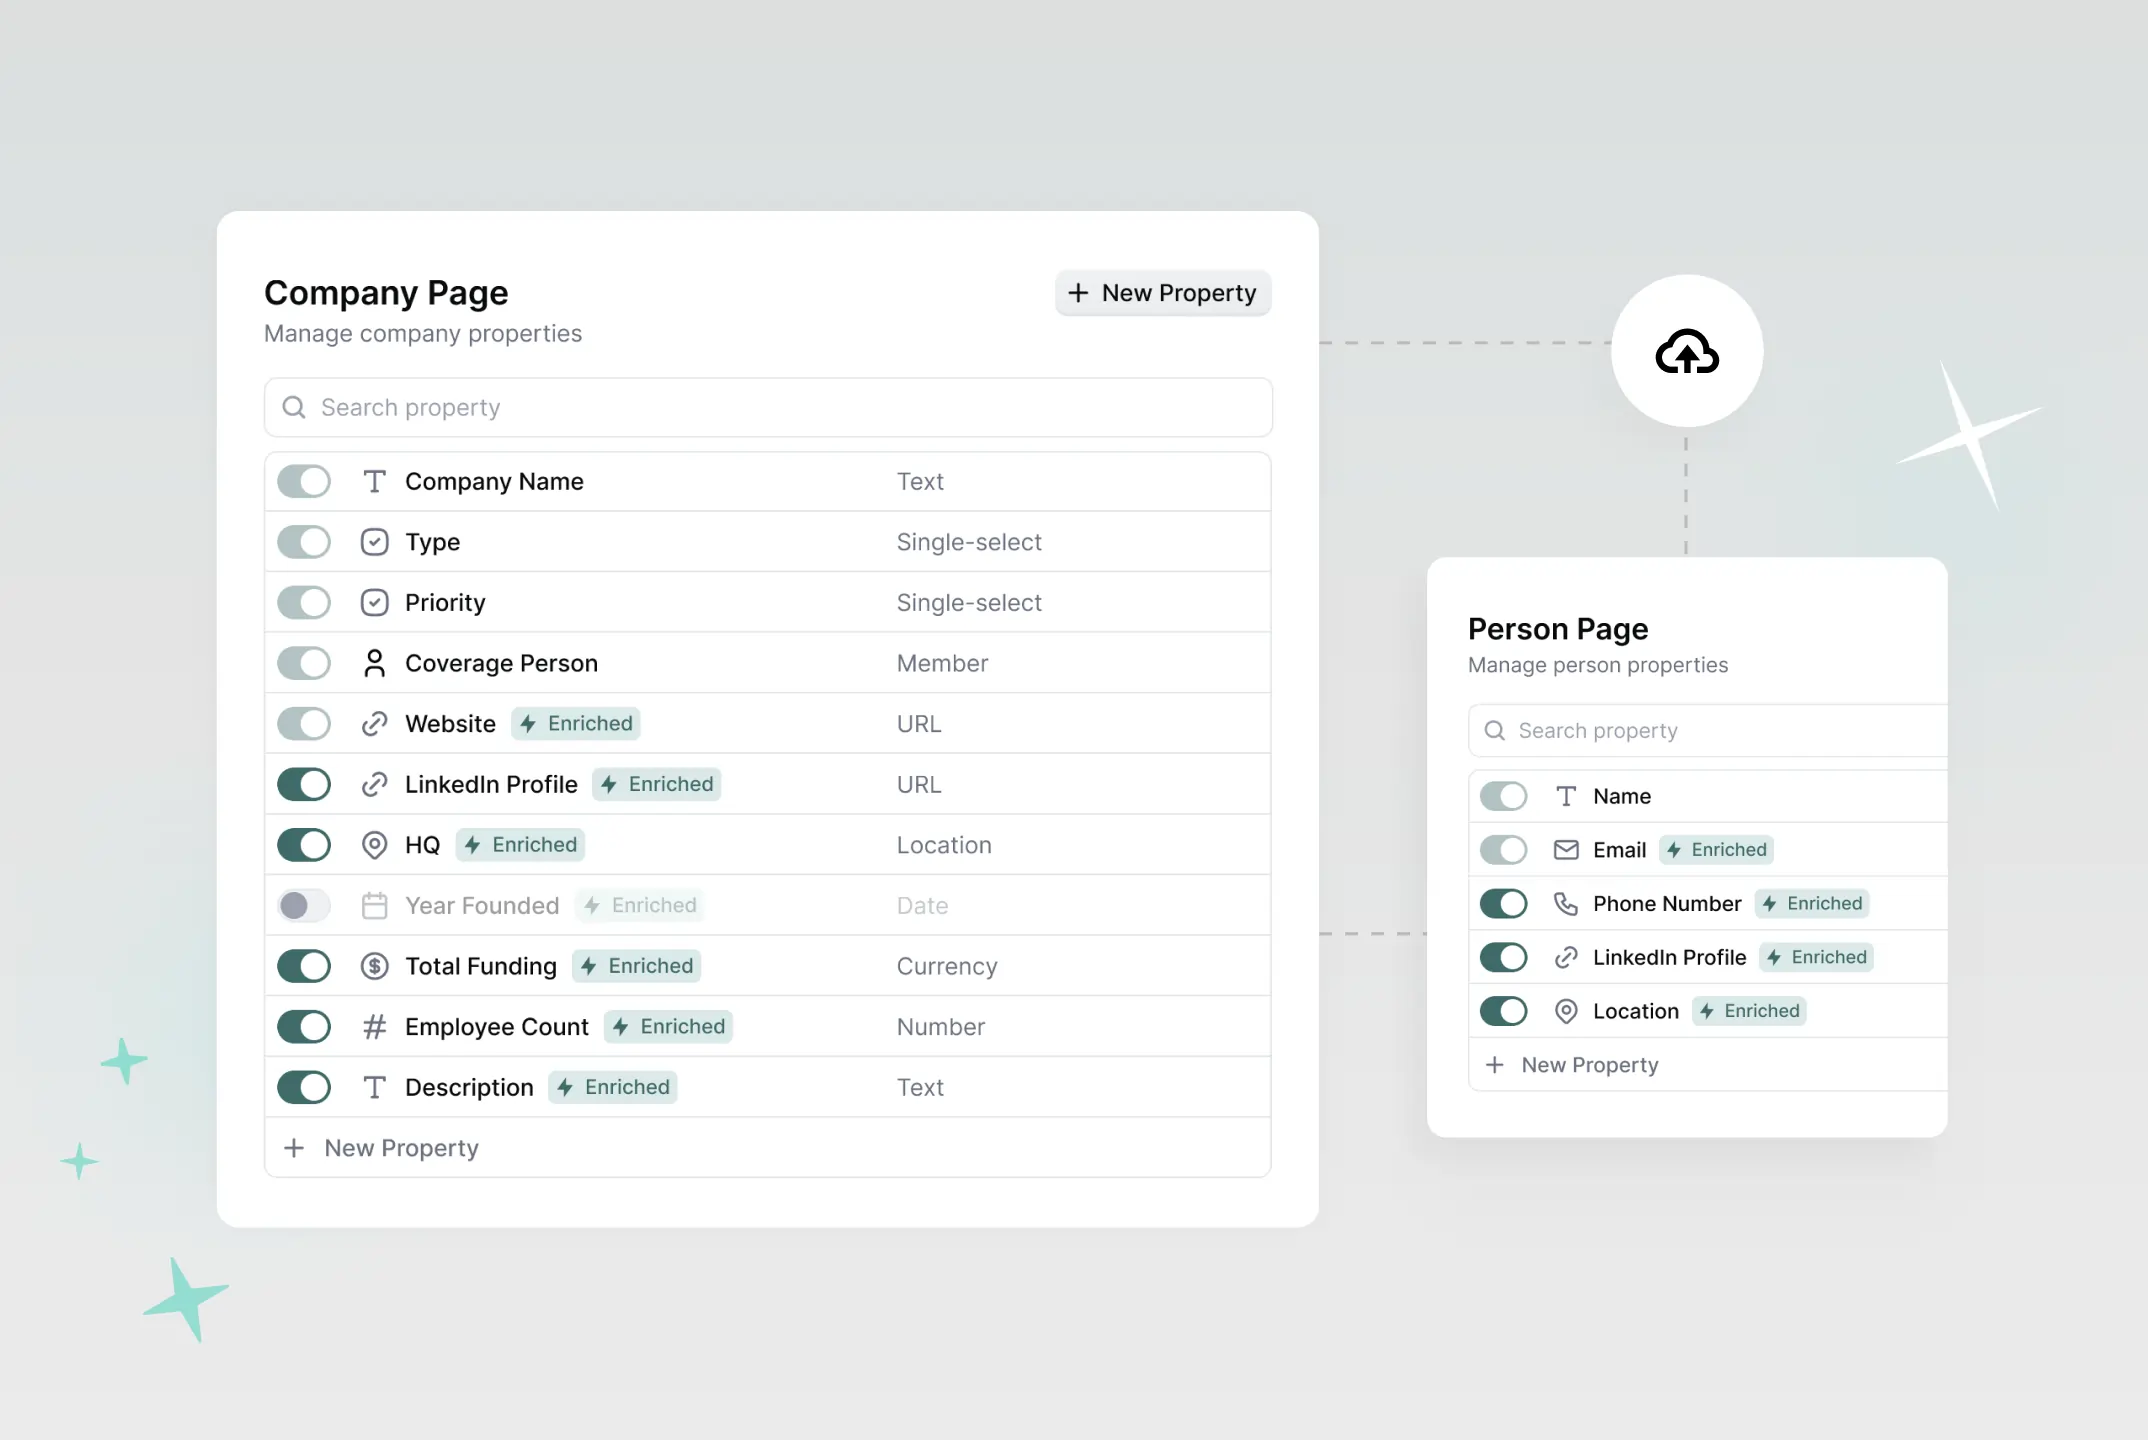This screenshot has width=2148, height=1440.
Task: Click the phone icon beside Phone Number
Action: click(x=1566, y=904)
